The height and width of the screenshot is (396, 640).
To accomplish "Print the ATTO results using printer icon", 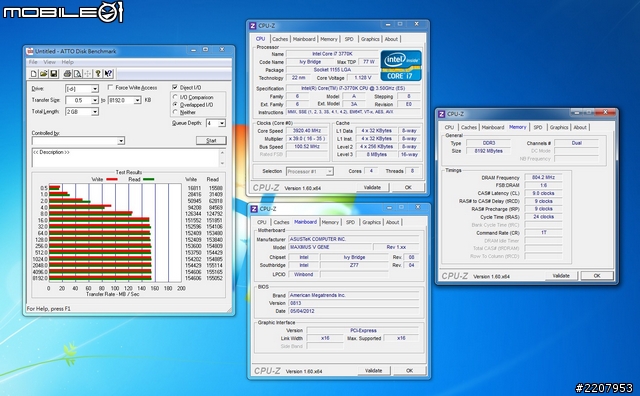I will point(67,74).
